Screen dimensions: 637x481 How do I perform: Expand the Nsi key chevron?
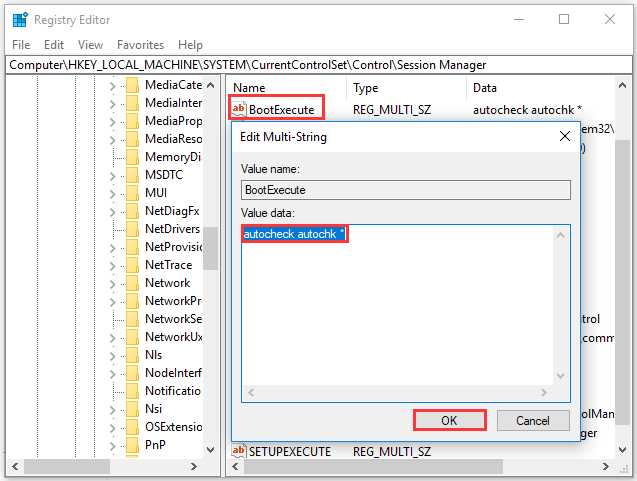pos(113,410)
